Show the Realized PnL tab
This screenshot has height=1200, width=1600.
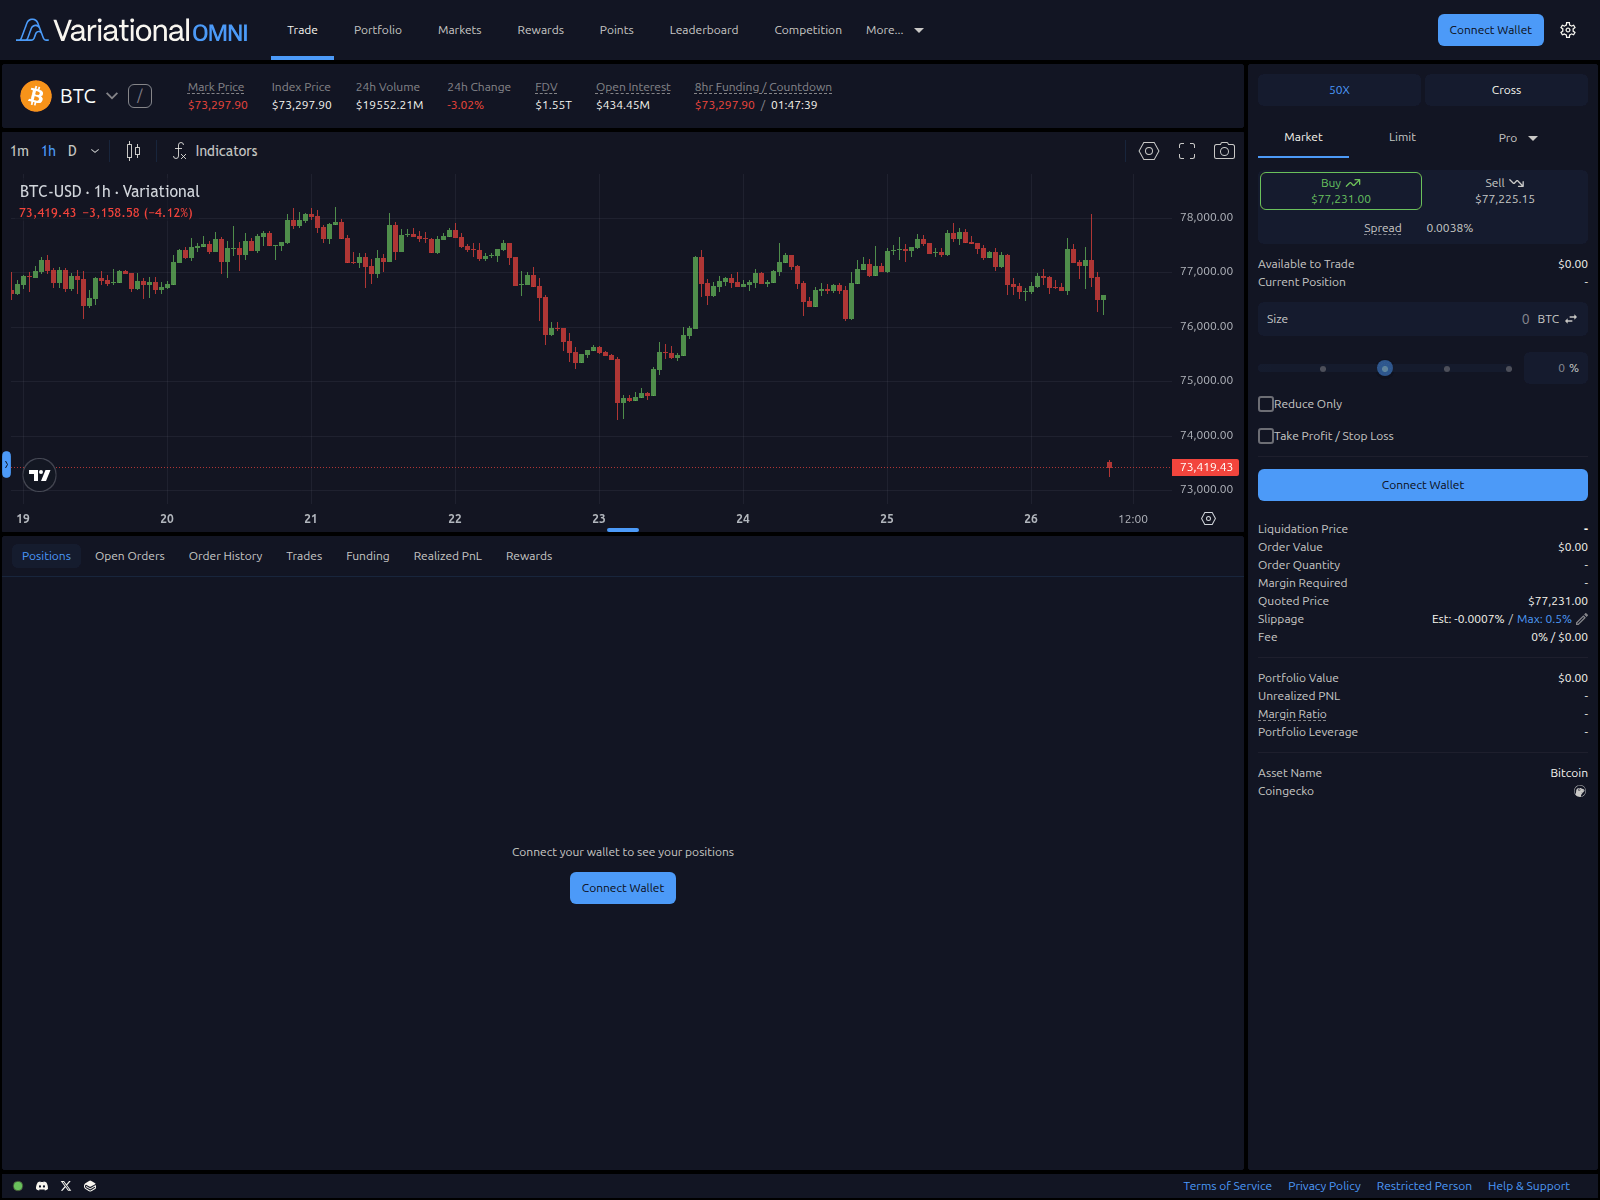point(447,556)
